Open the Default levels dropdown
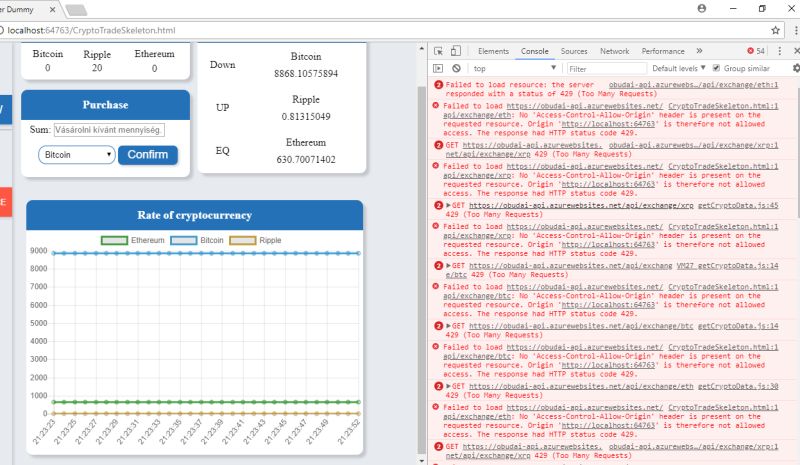The image size is (800, 465). [679, 68]
